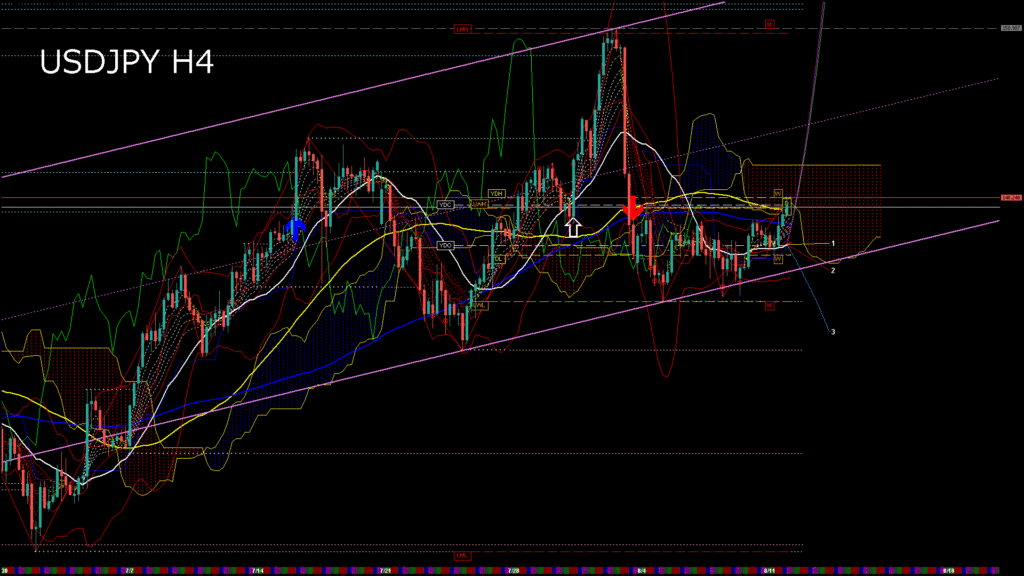The image size is (1024, 576).
Task: Select scenario label 1
Action: click(833, 243)
